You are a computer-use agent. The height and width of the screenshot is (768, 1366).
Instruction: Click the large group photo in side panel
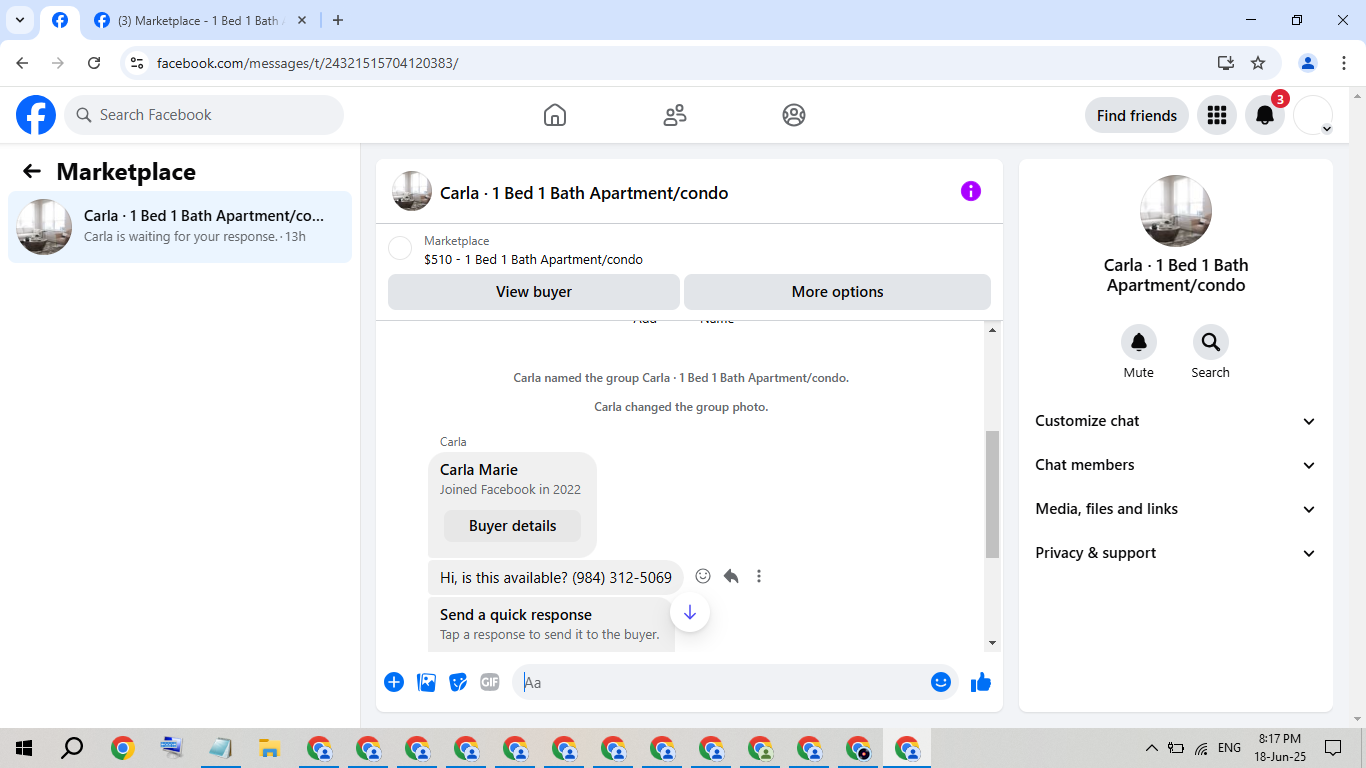[x=1176, y=211]
